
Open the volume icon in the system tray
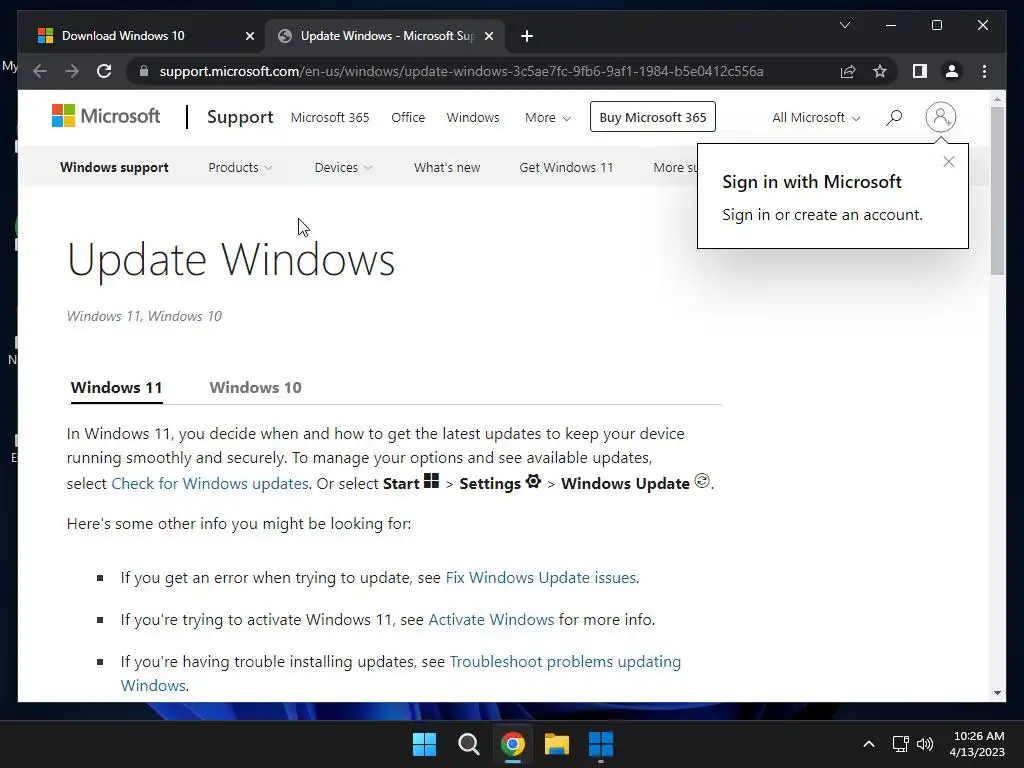coord(925,744)
